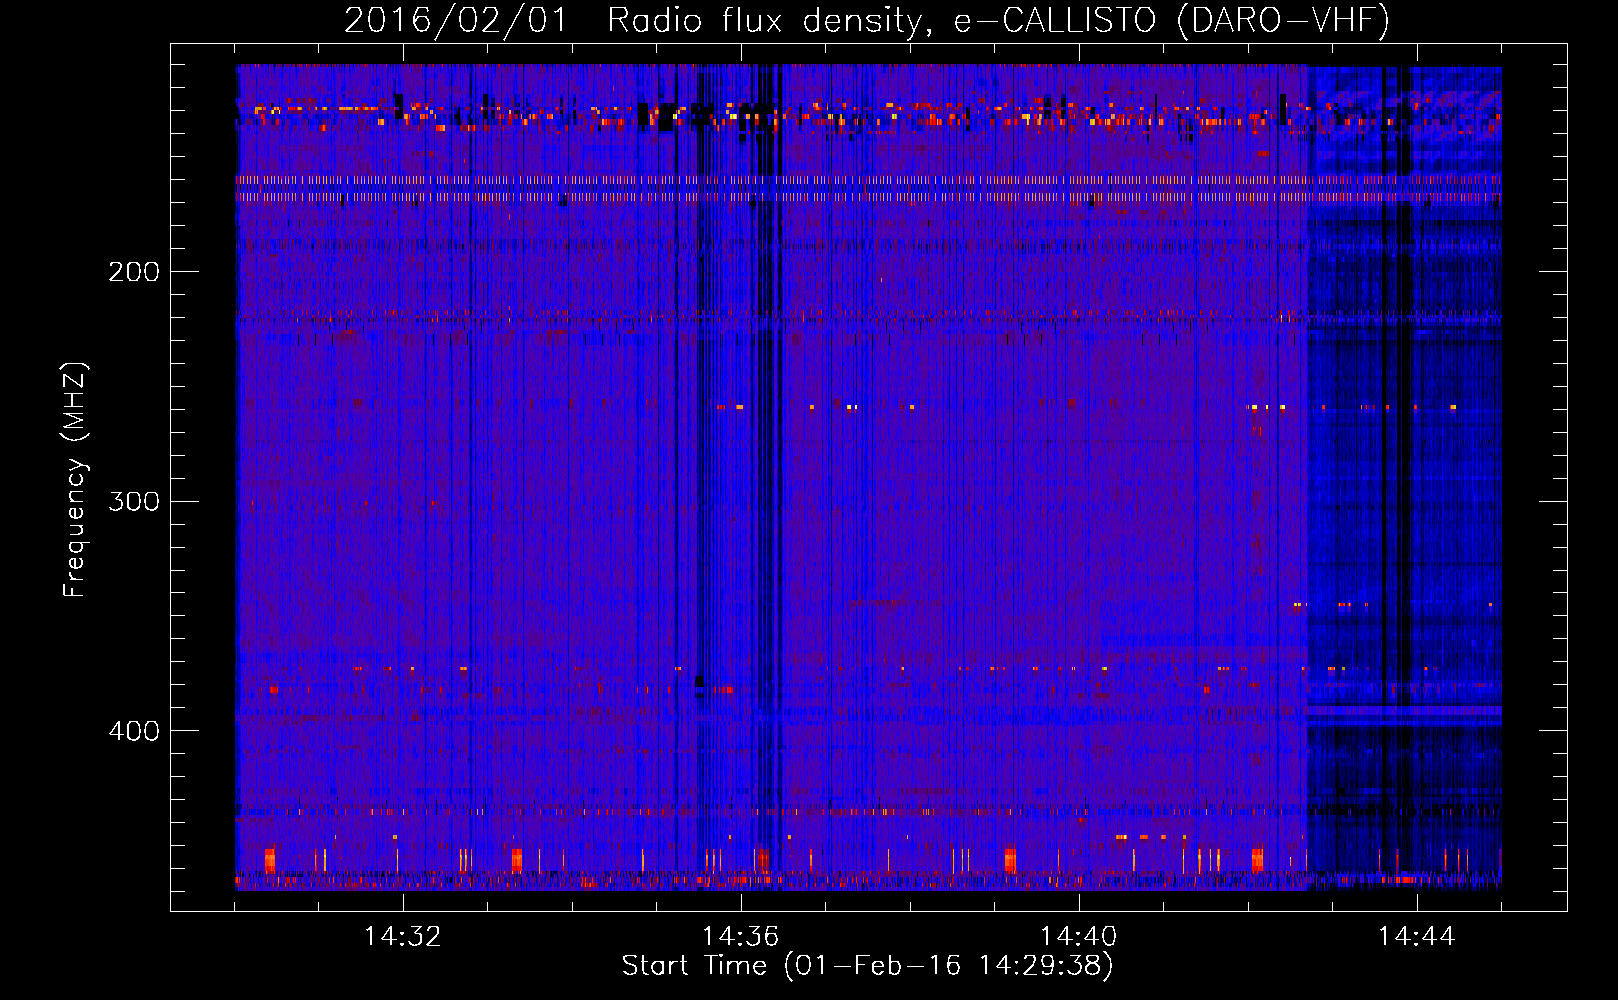Click the 14:36 time tick label
This screenshot has height=1000, width=1618.
[740, 937]
